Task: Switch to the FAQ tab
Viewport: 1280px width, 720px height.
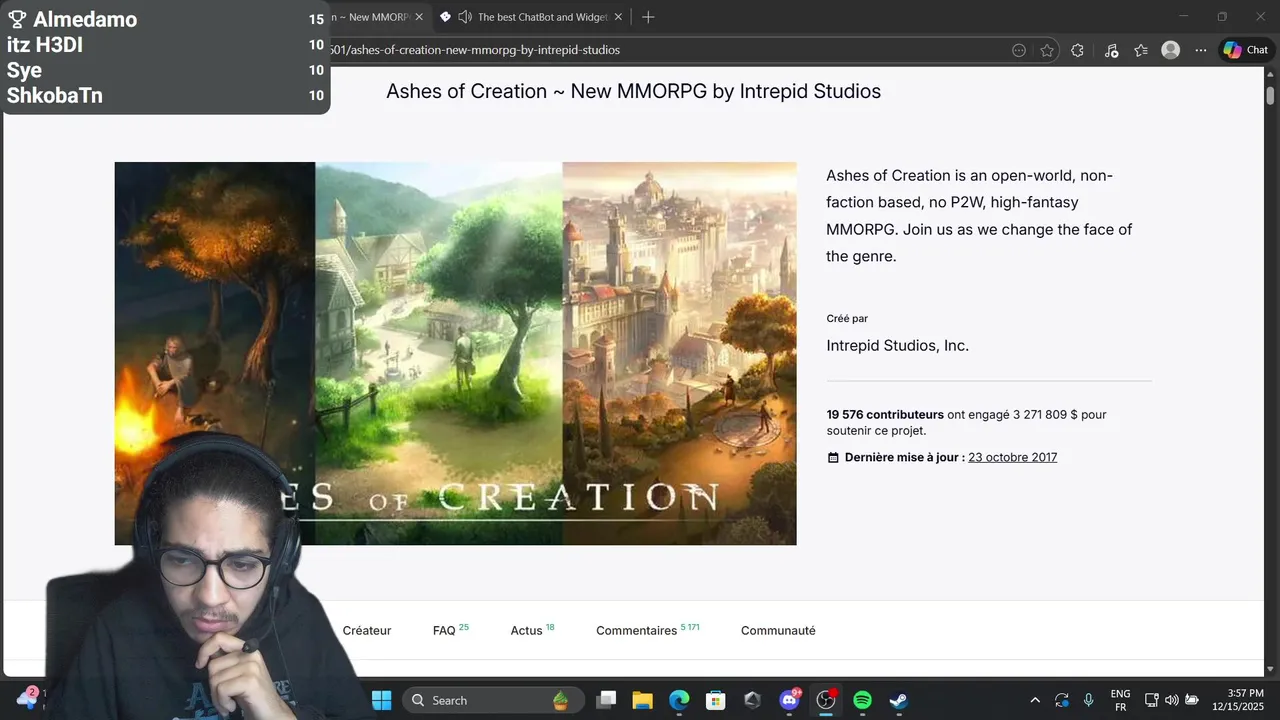Action: (x=450, y=630)
